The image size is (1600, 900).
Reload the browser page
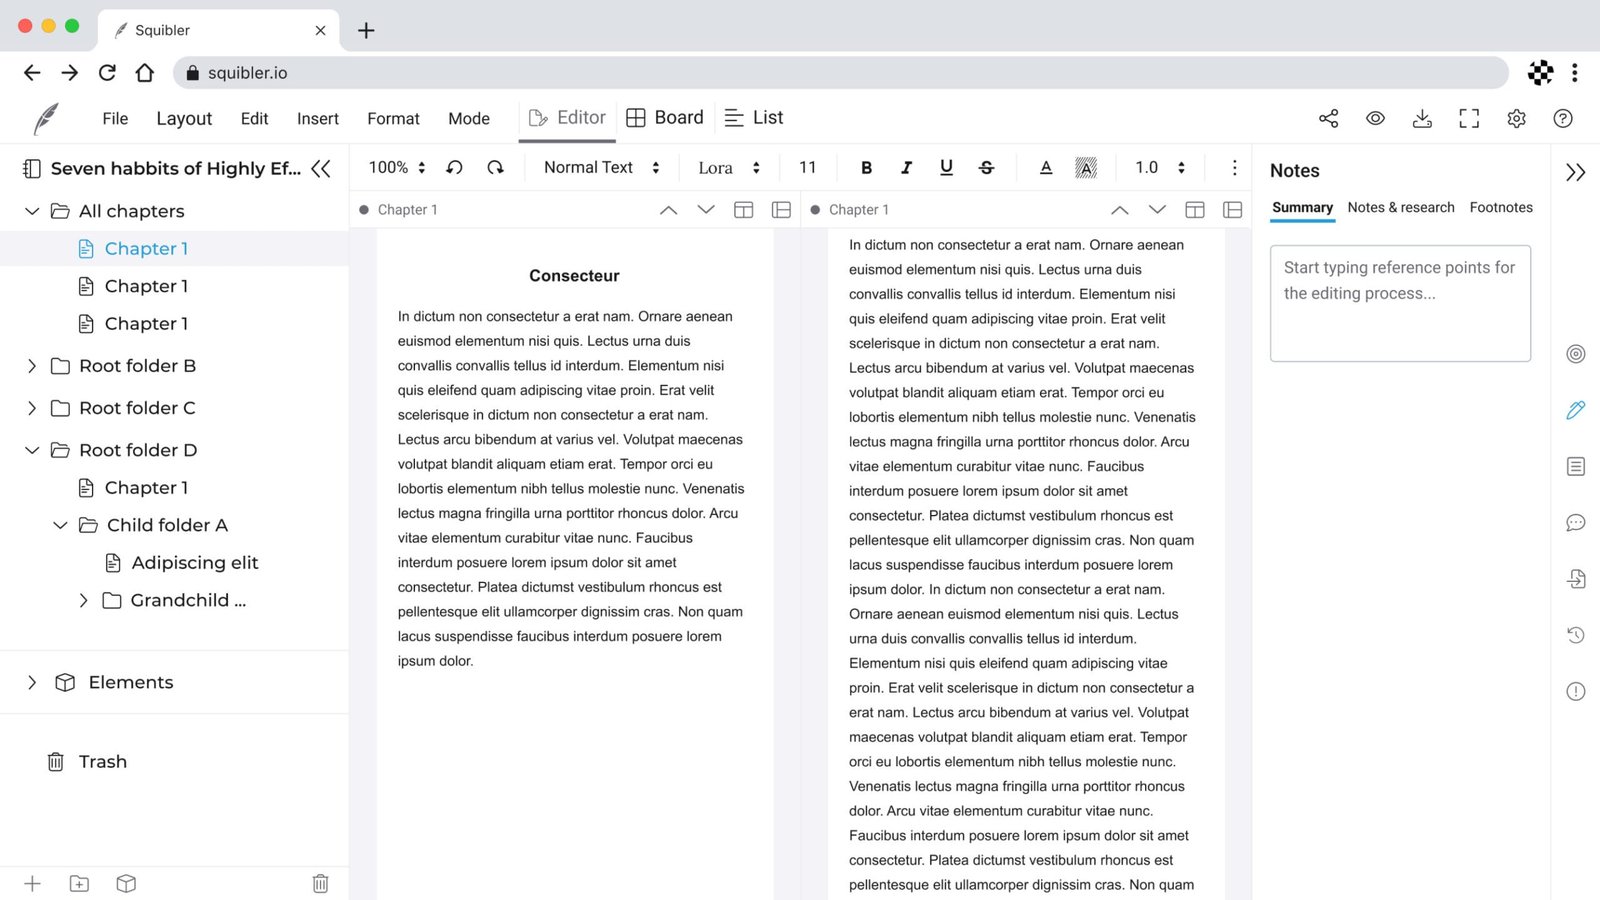pyautogui.click(x=107, y=73)
